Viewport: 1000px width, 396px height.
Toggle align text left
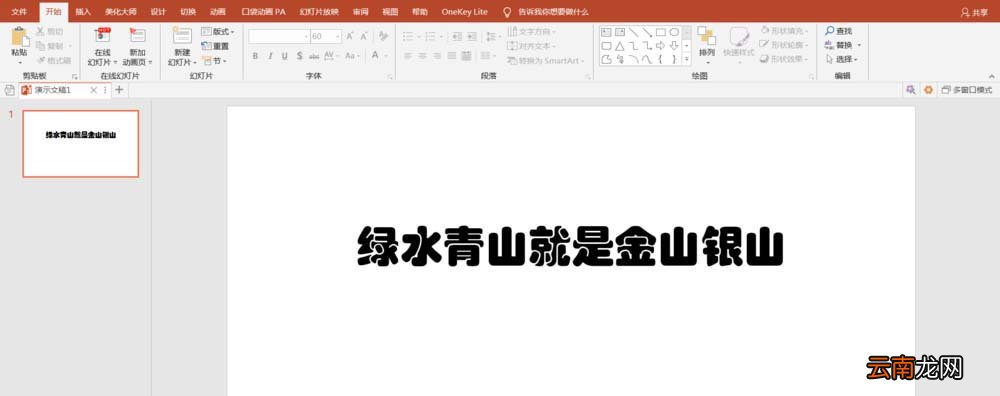[408, 56]
